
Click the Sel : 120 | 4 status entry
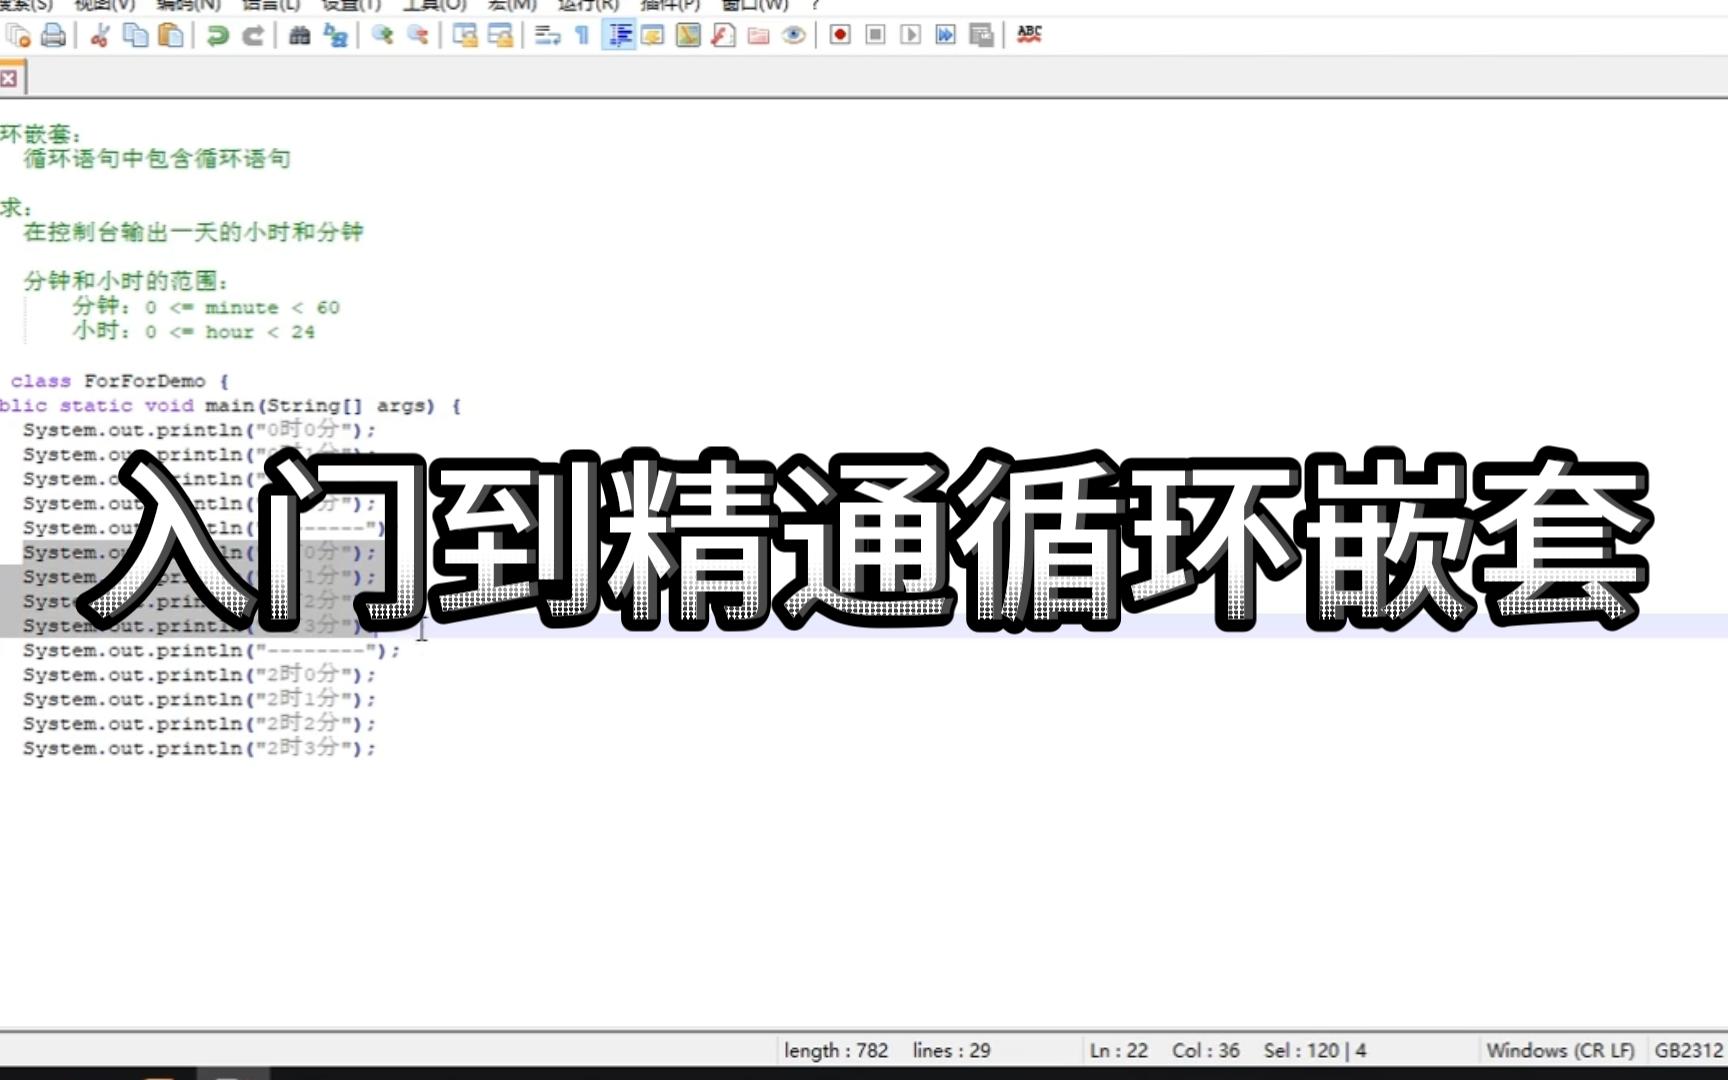click(1315, 1051)
